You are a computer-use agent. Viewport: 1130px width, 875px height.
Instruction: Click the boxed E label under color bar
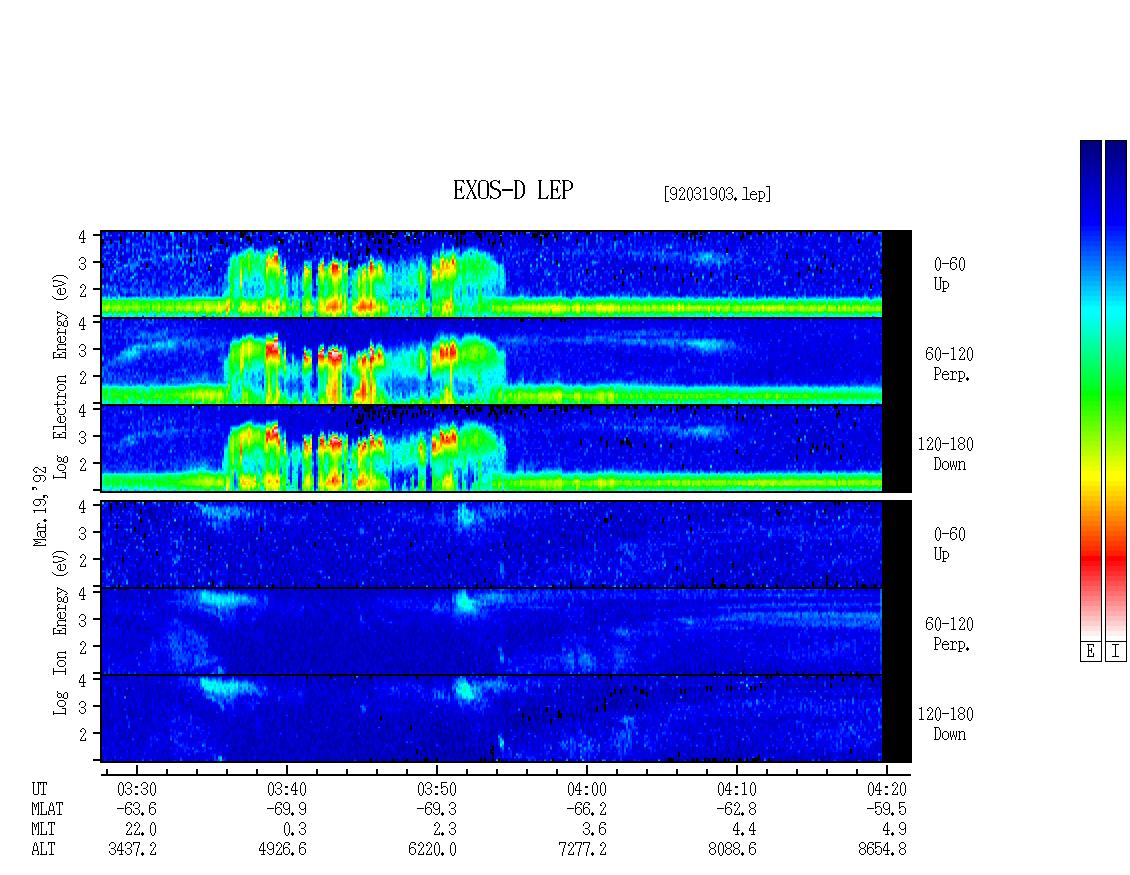point(1090,652)
